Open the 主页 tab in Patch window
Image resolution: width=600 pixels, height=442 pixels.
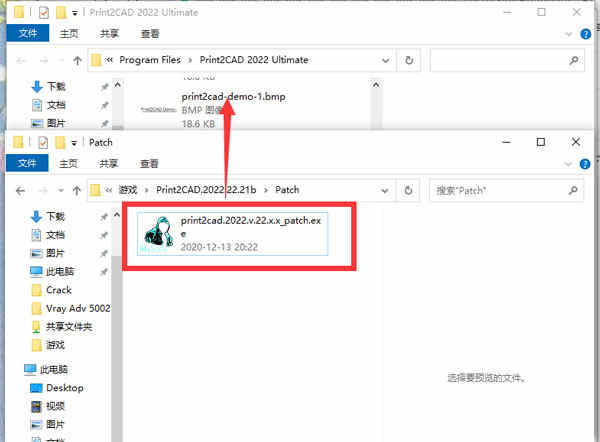click(68, 164)
